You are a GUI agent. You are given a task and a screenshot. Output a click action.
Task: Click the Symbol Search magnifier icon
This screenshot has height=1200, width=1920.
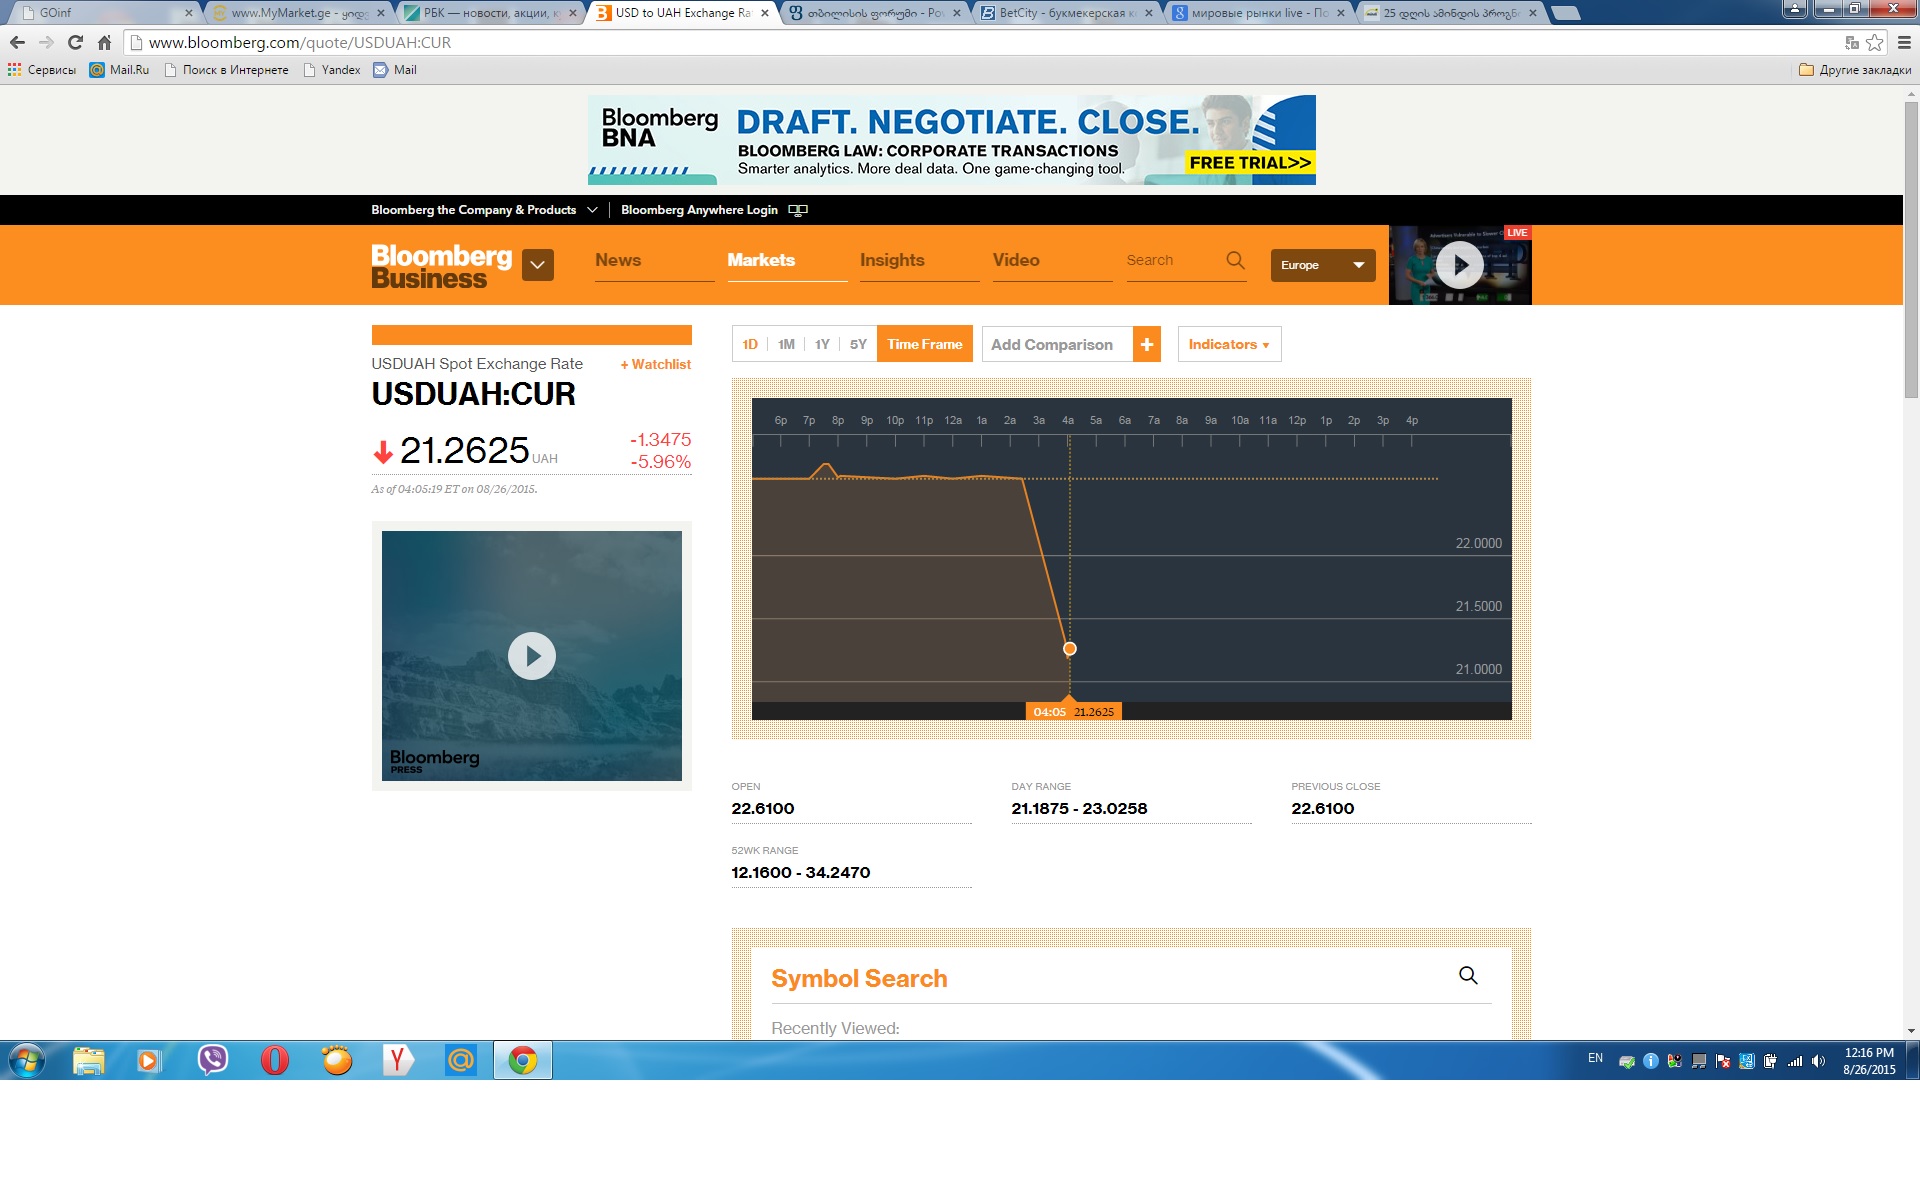(x=1468, y=975)
